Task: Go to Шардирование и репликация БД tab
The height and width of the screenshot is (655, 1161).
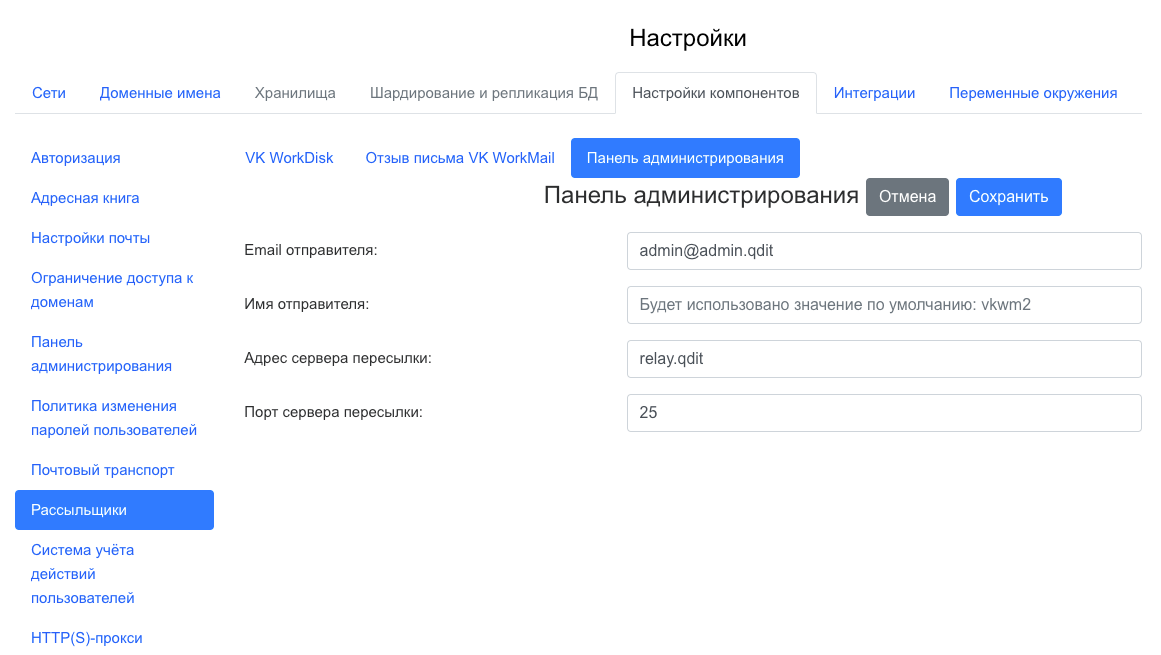Action: pyautogui.click(x=484, y=93)
